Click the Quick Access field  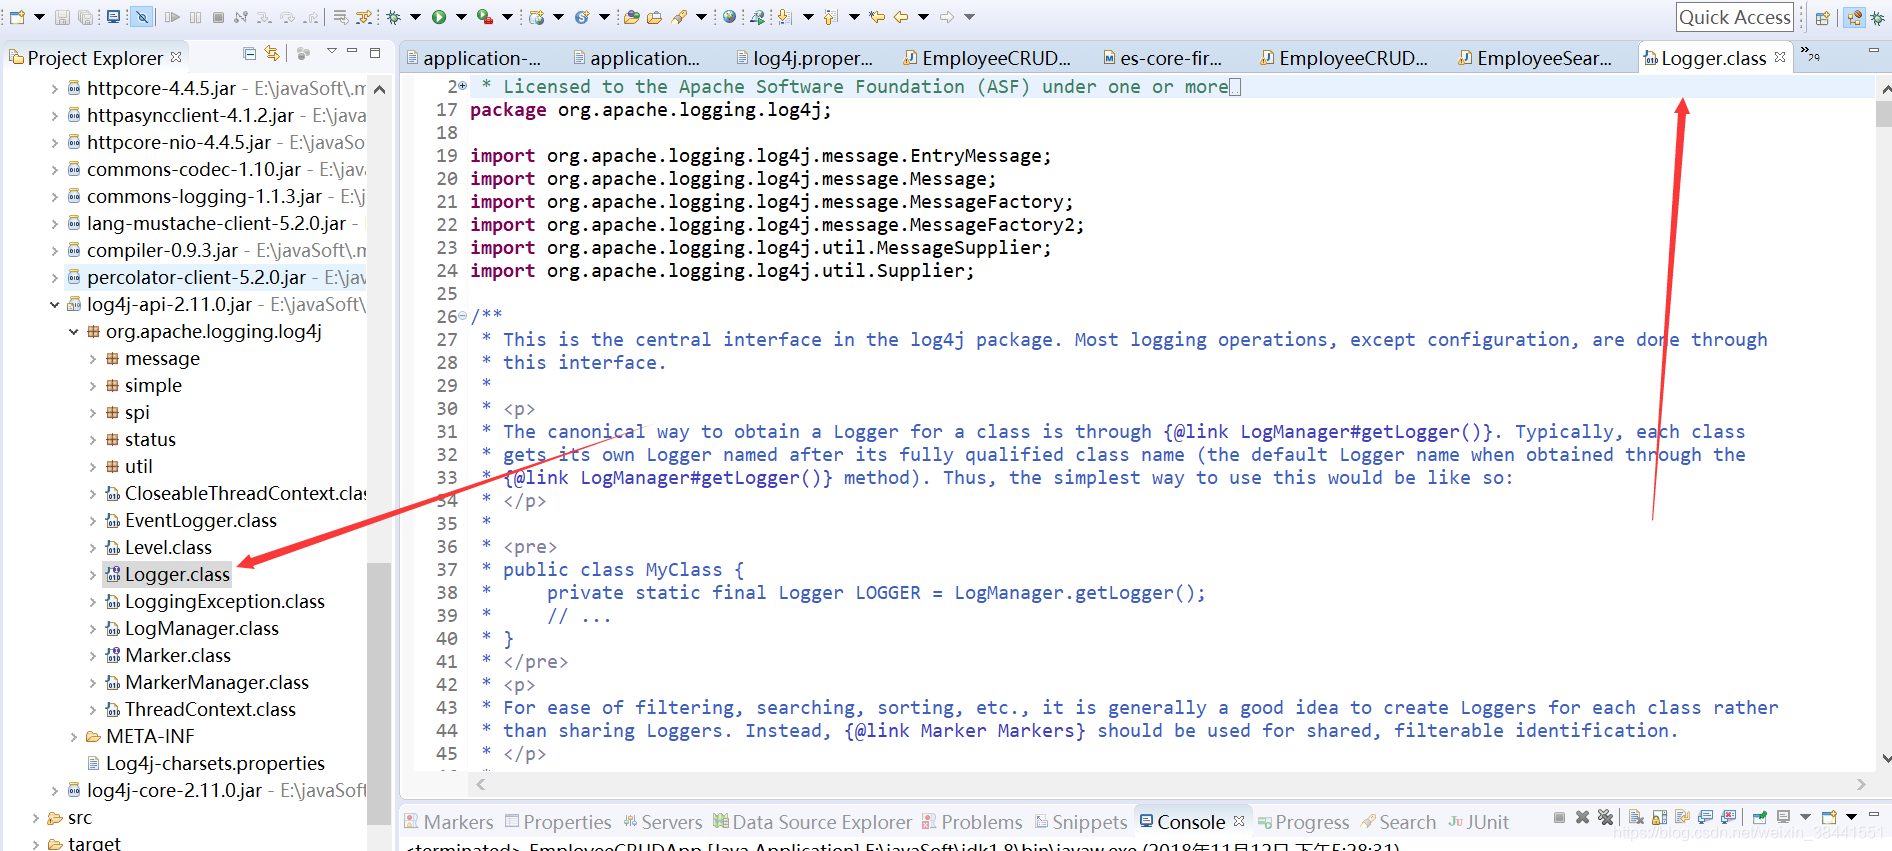(x=1735, y=17)
